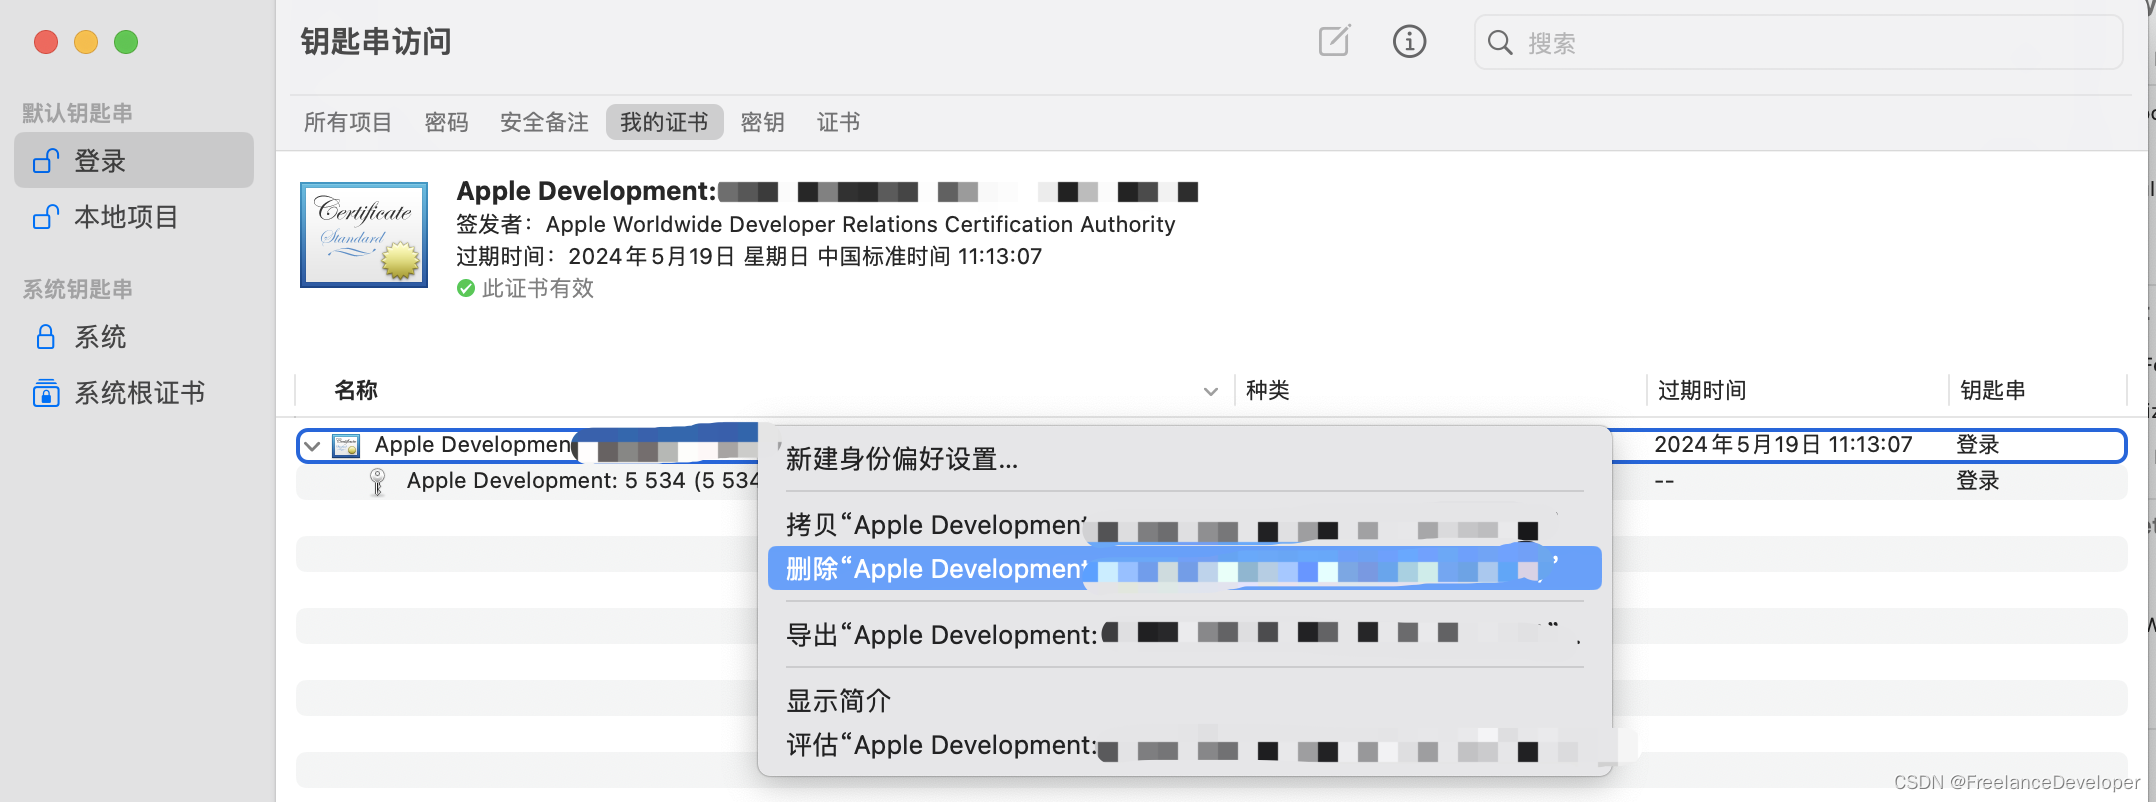Switch to the 密钥 tab
2156x802 pixels.
pos(762,122)
